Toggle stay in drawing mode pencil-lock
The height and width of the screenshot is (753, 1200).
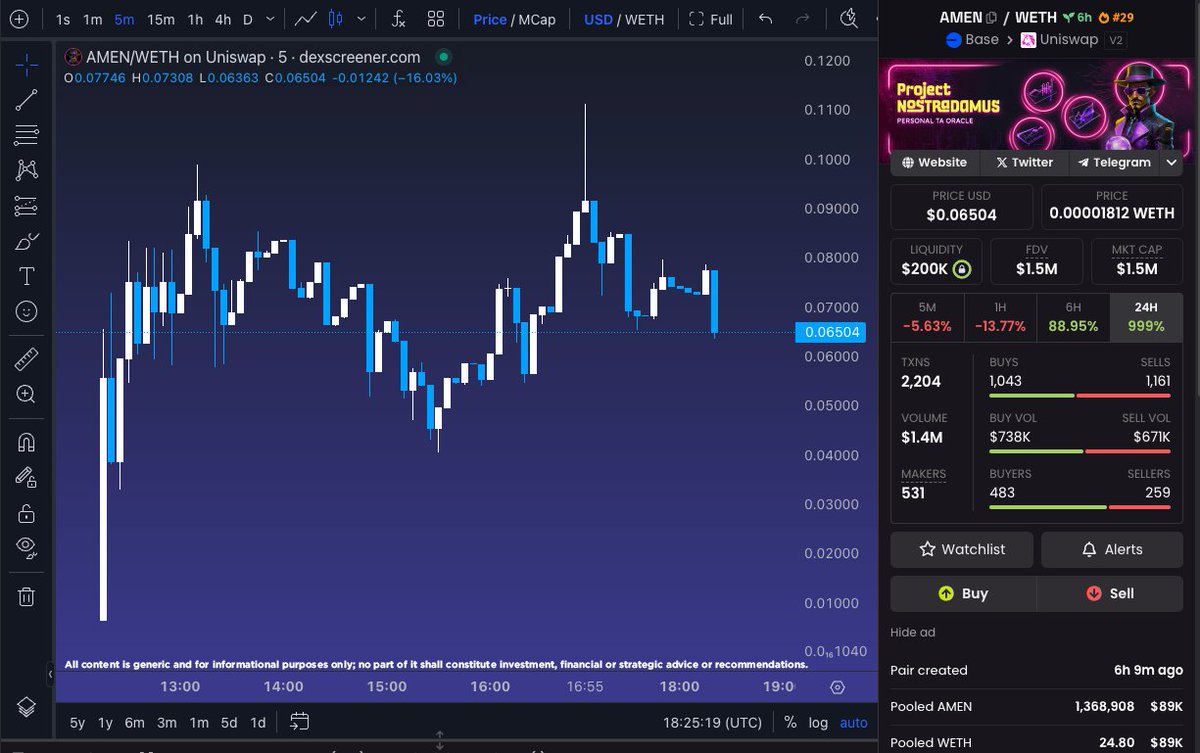pyautogui.click(x=27, y=477)
